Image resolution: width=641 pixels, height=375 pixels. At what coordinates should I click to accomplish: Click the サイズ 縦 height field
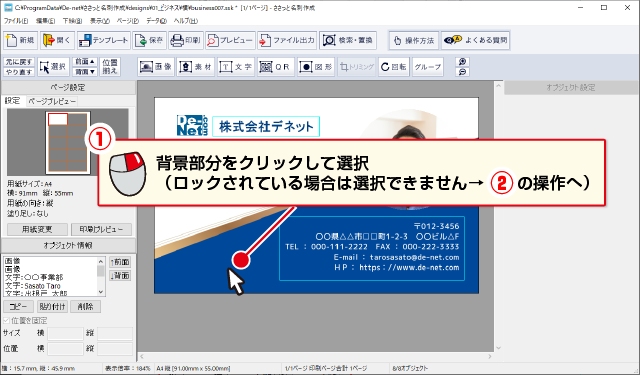[x=115, y=333]
